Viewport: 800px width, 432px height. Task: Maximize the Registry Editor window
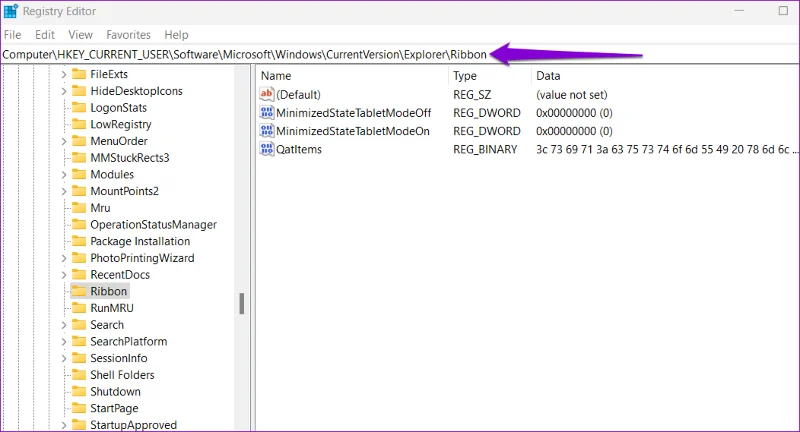[x=783, y=11]
